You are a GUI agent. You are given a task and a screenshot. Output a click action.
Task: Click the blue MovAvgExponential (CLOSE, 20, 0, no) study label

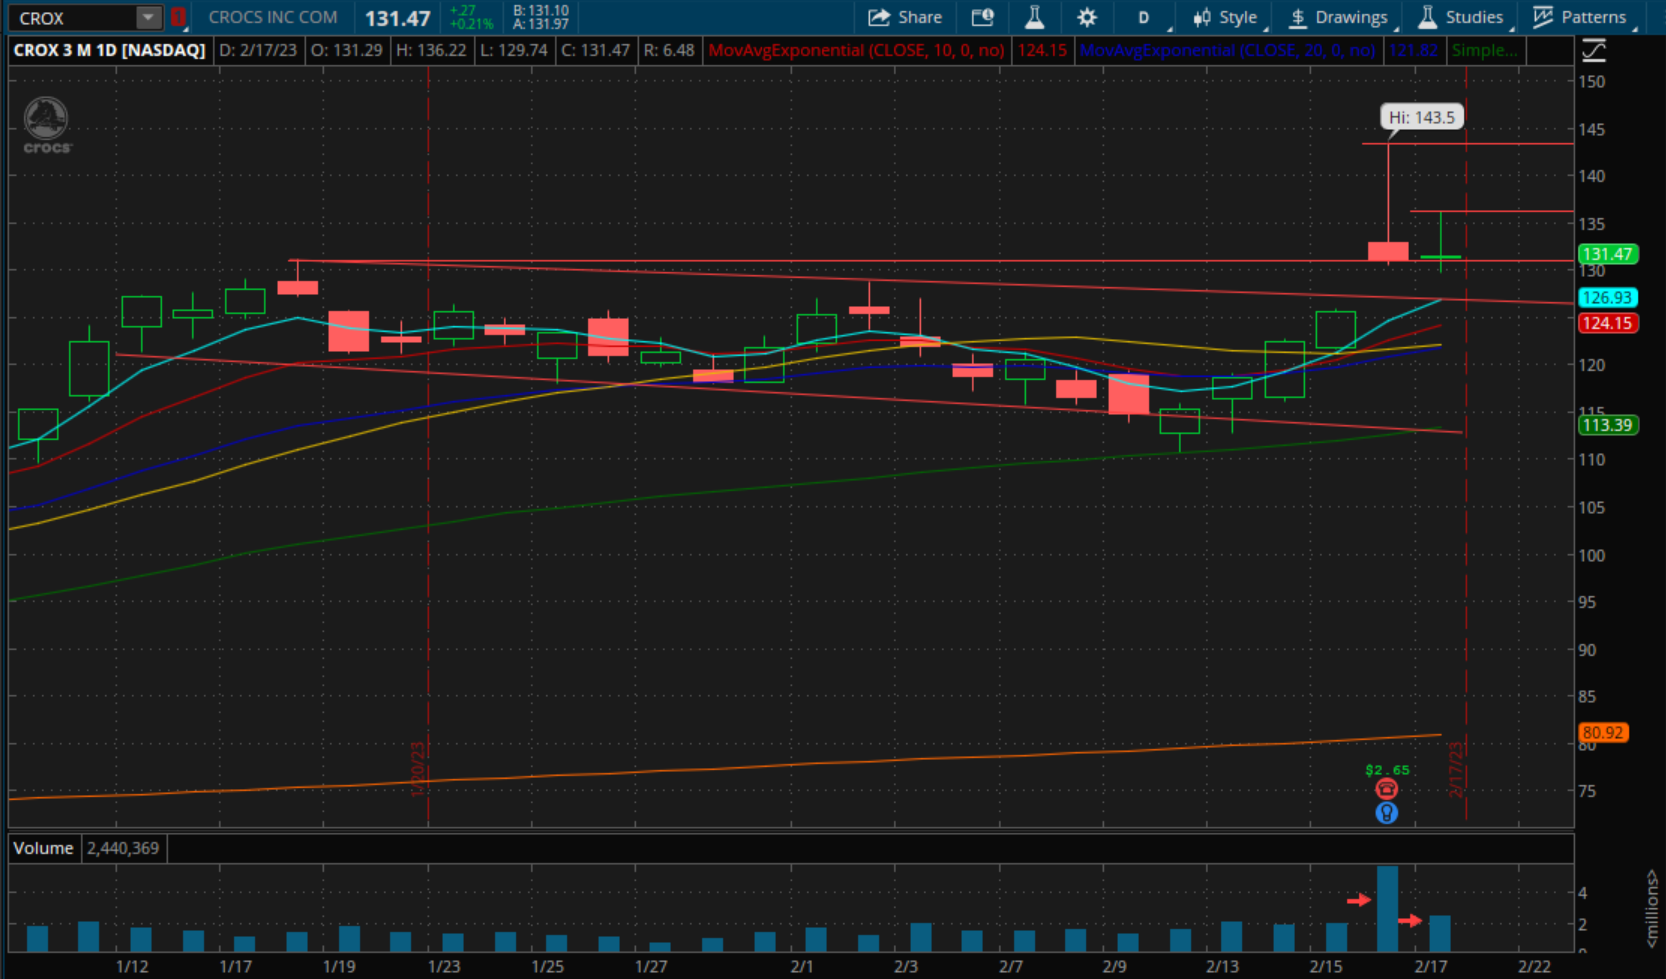[x=1227, y=50]
